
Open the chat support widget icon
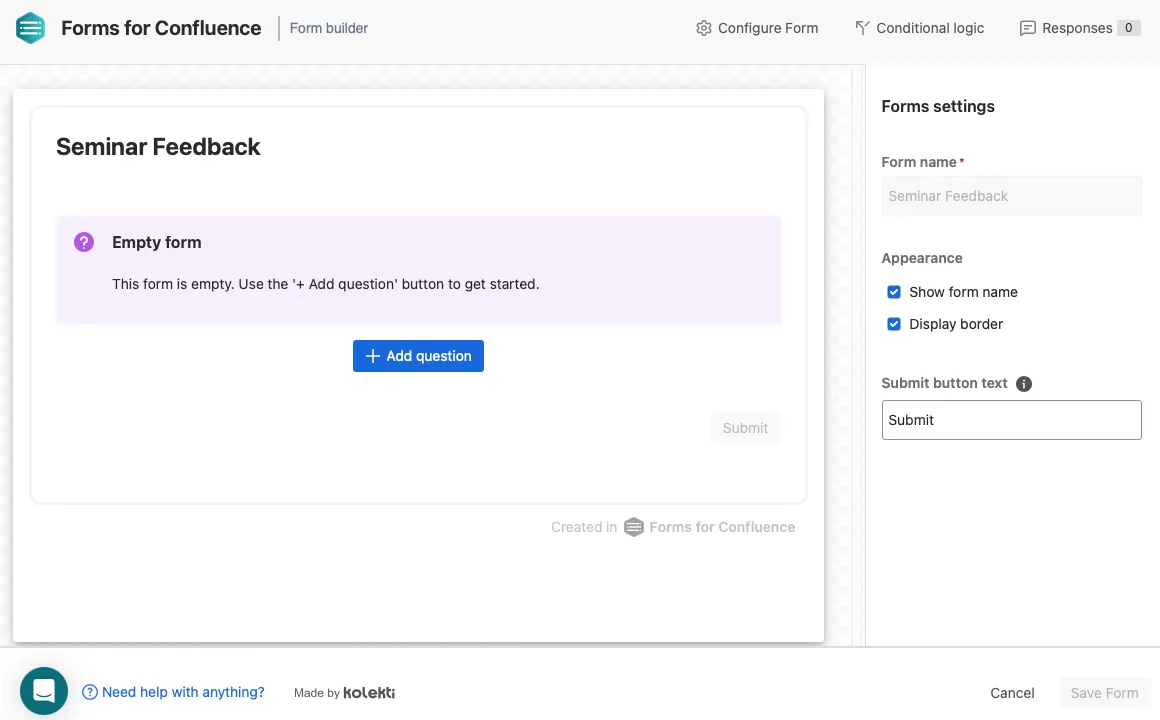[x=44, y=691]
